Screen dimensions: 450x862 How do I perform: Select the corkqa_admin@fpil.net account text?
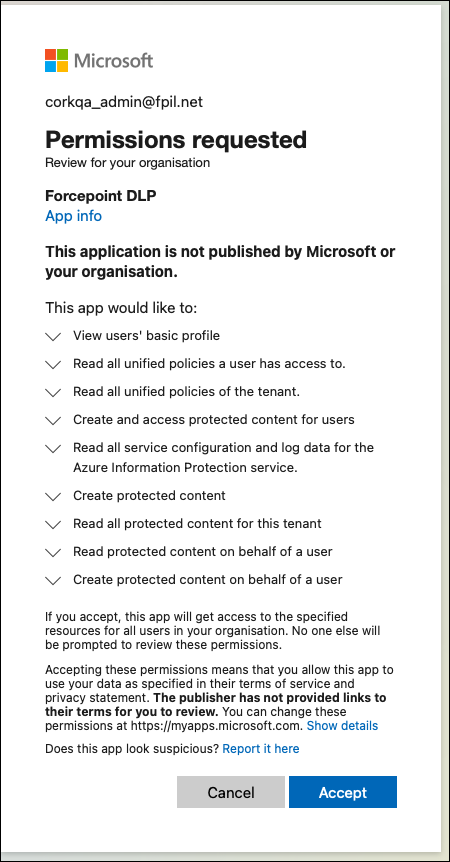click(124, 103)
